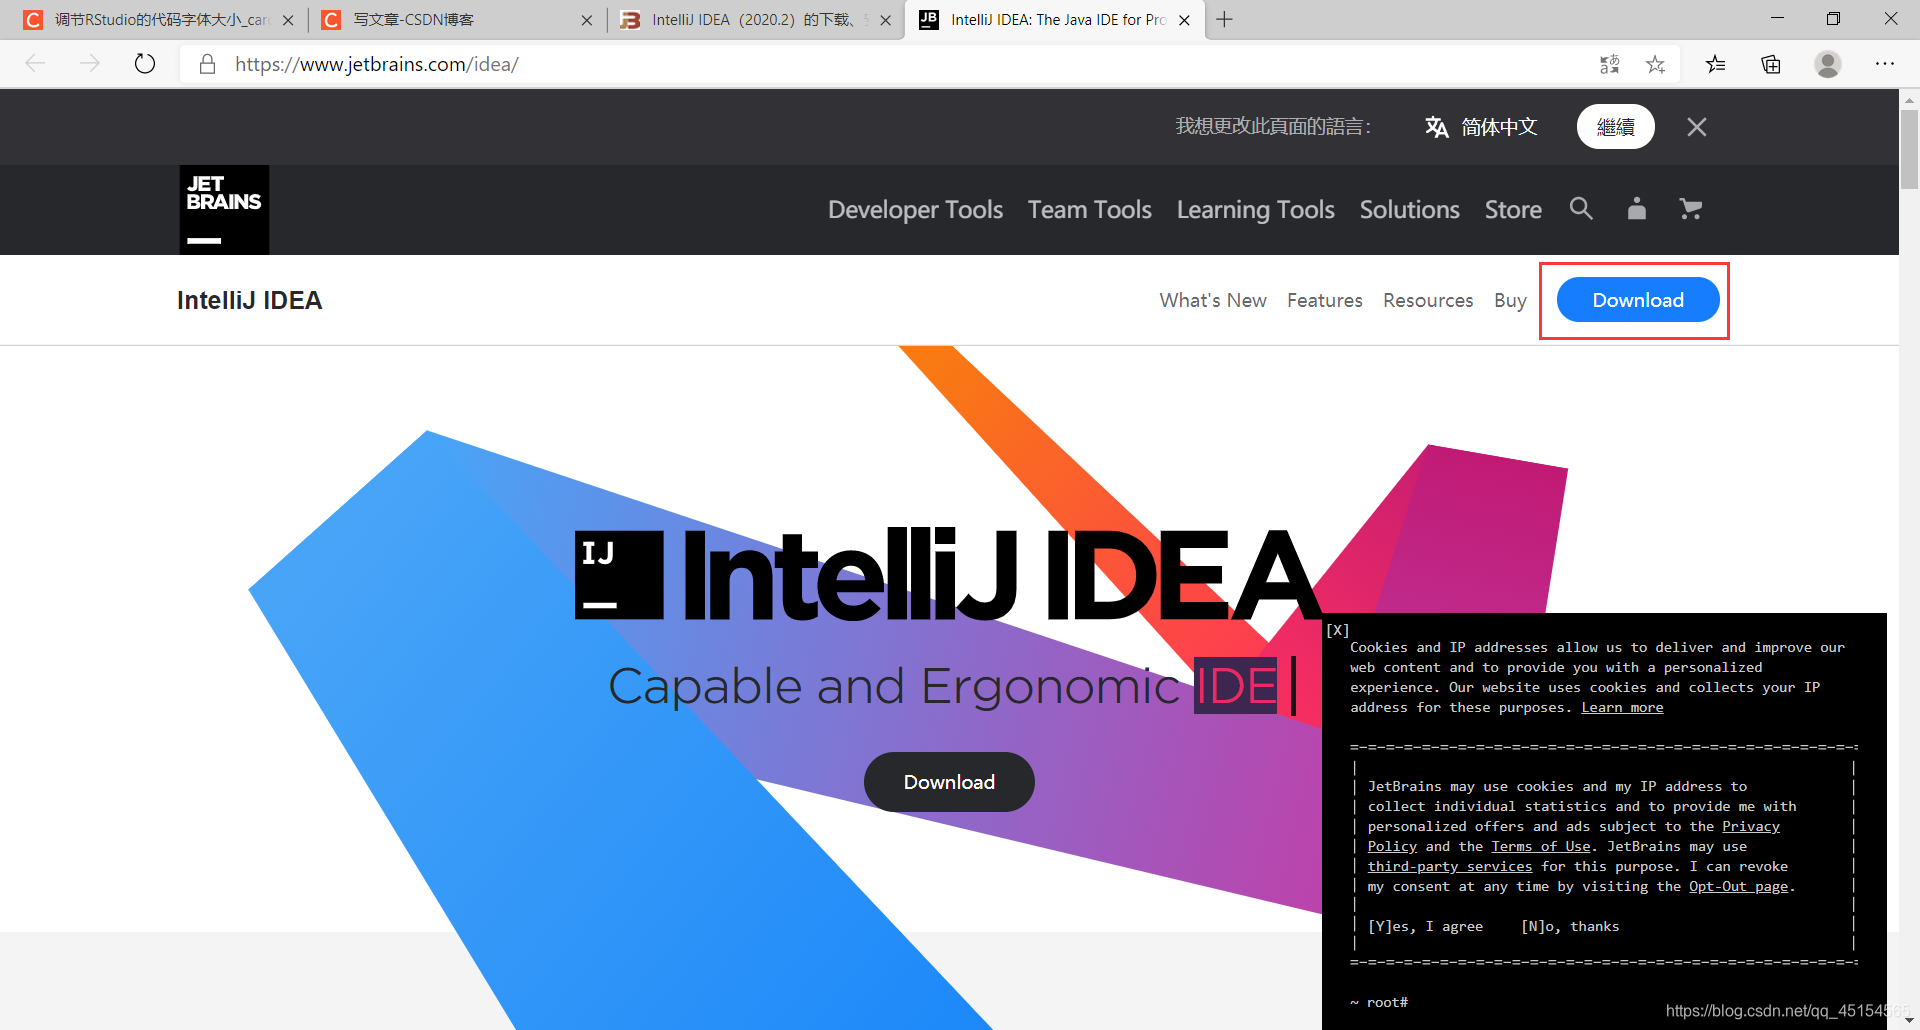This screenshot has width=1920, height=1030.
Task: Click the padlock site info icon
Action: click(207, 64)
